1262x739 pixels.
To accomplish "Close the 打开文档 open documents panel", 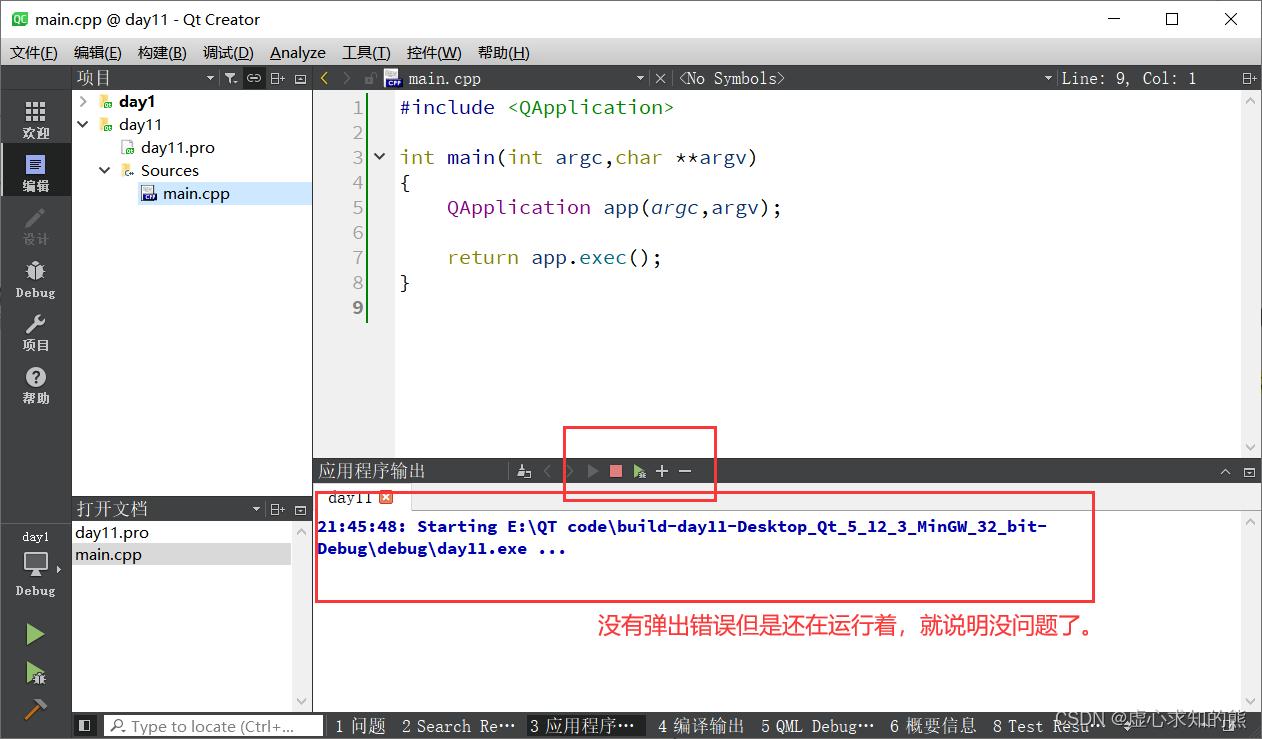I will pyautogui.click(x=300, y=509).
